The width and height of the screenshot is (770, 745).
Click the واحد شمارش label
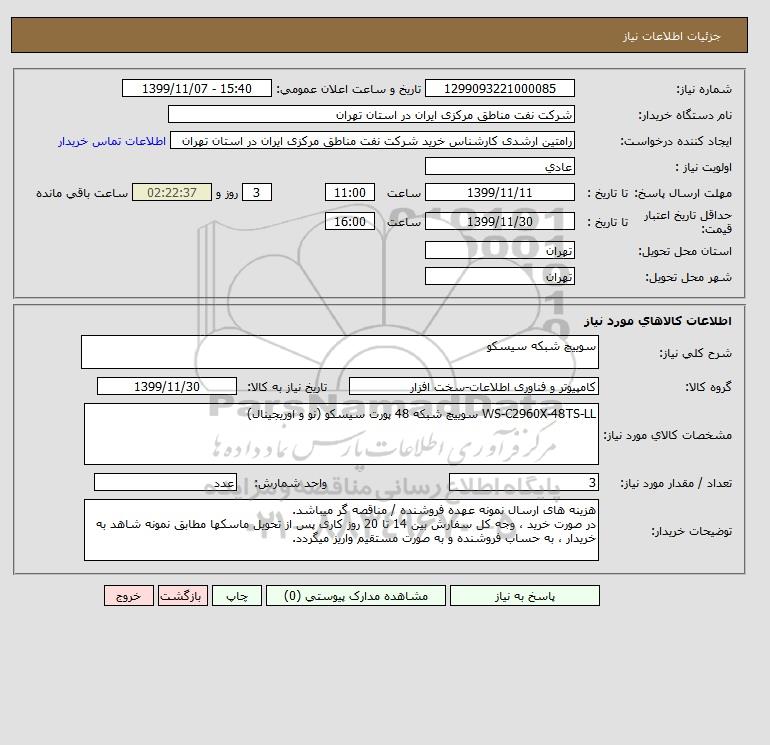coord(290,483)
